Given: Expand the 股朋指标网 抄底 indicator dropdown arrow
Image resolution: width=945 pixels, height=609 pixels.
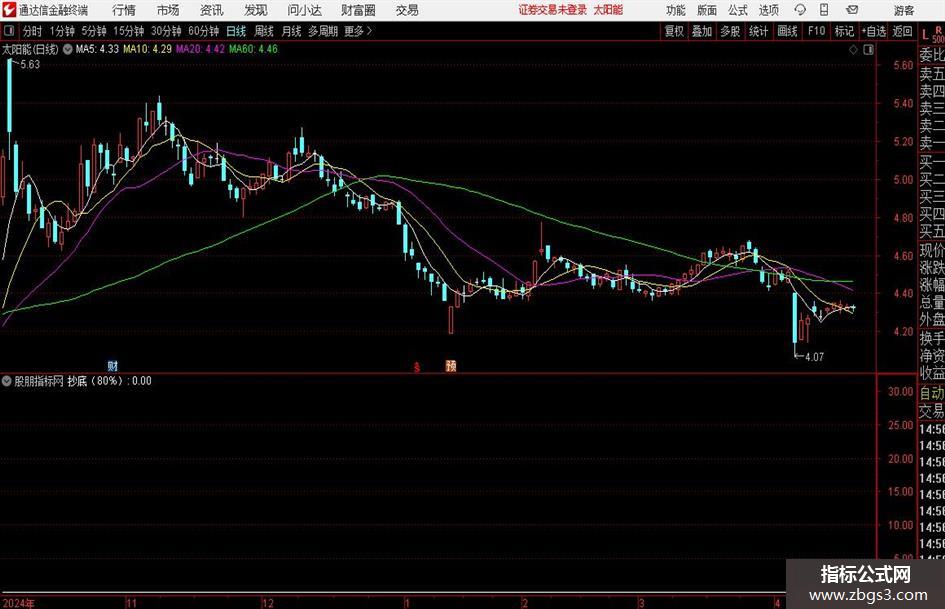Looking at the screenshot, I should coord(7,381).
